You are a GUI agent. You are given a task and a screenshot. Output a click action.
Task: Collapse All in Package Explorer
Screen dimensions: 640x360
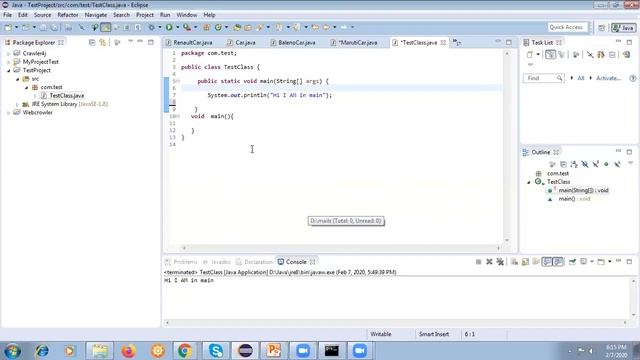point(92,42)
